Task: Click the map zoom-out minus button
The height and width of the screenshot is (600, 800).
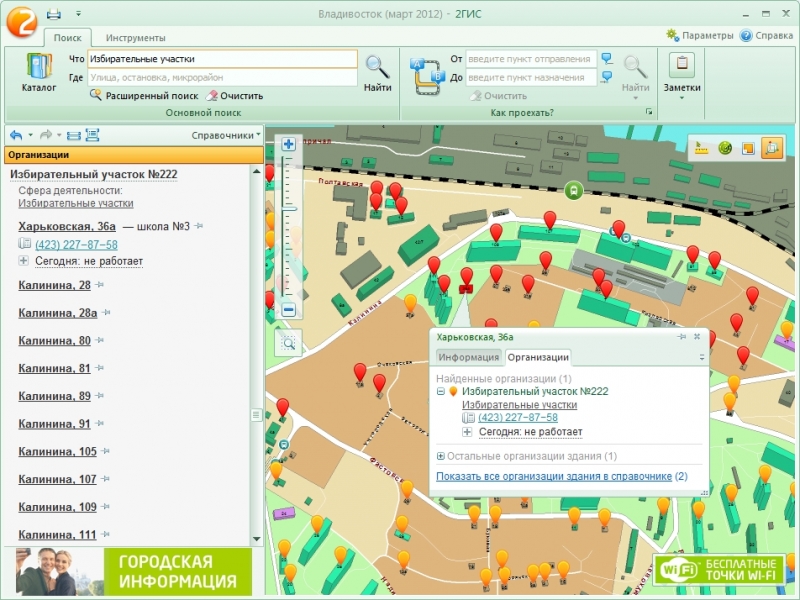Action: coord(288,310)
